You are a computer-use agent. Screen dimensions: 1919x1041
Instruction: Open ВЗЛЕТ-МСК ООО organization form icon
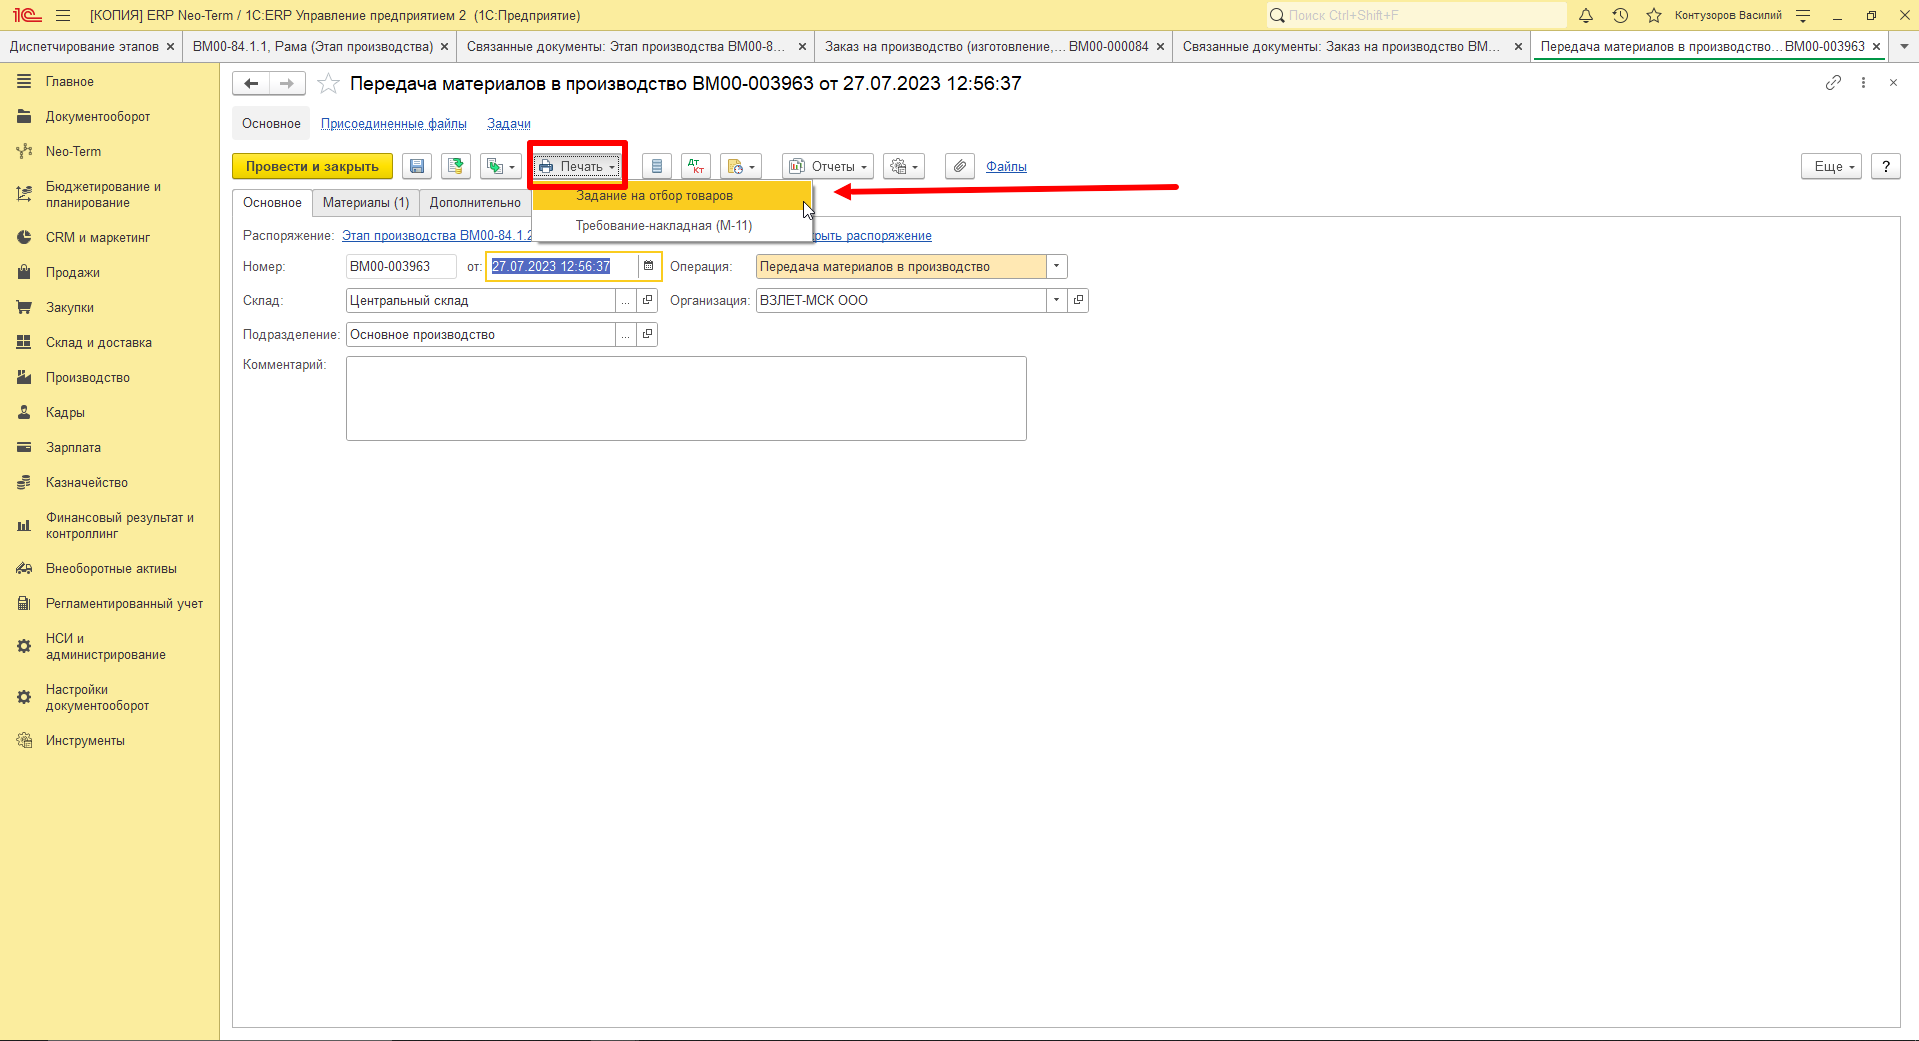point(1078,300)
